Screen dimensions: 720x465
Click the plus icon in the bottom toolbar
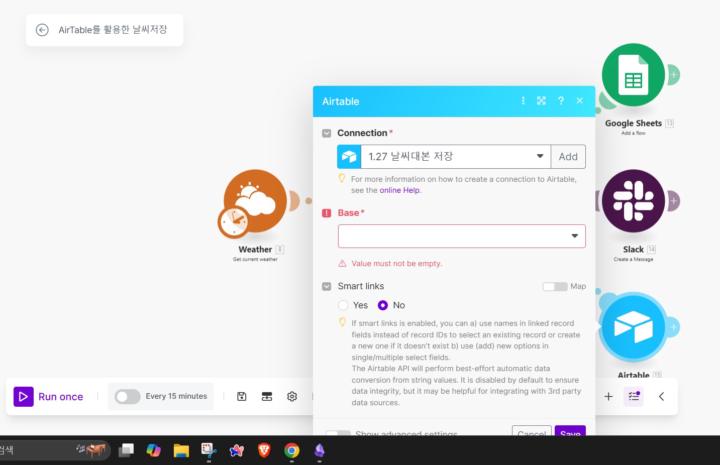pos(608,397)
